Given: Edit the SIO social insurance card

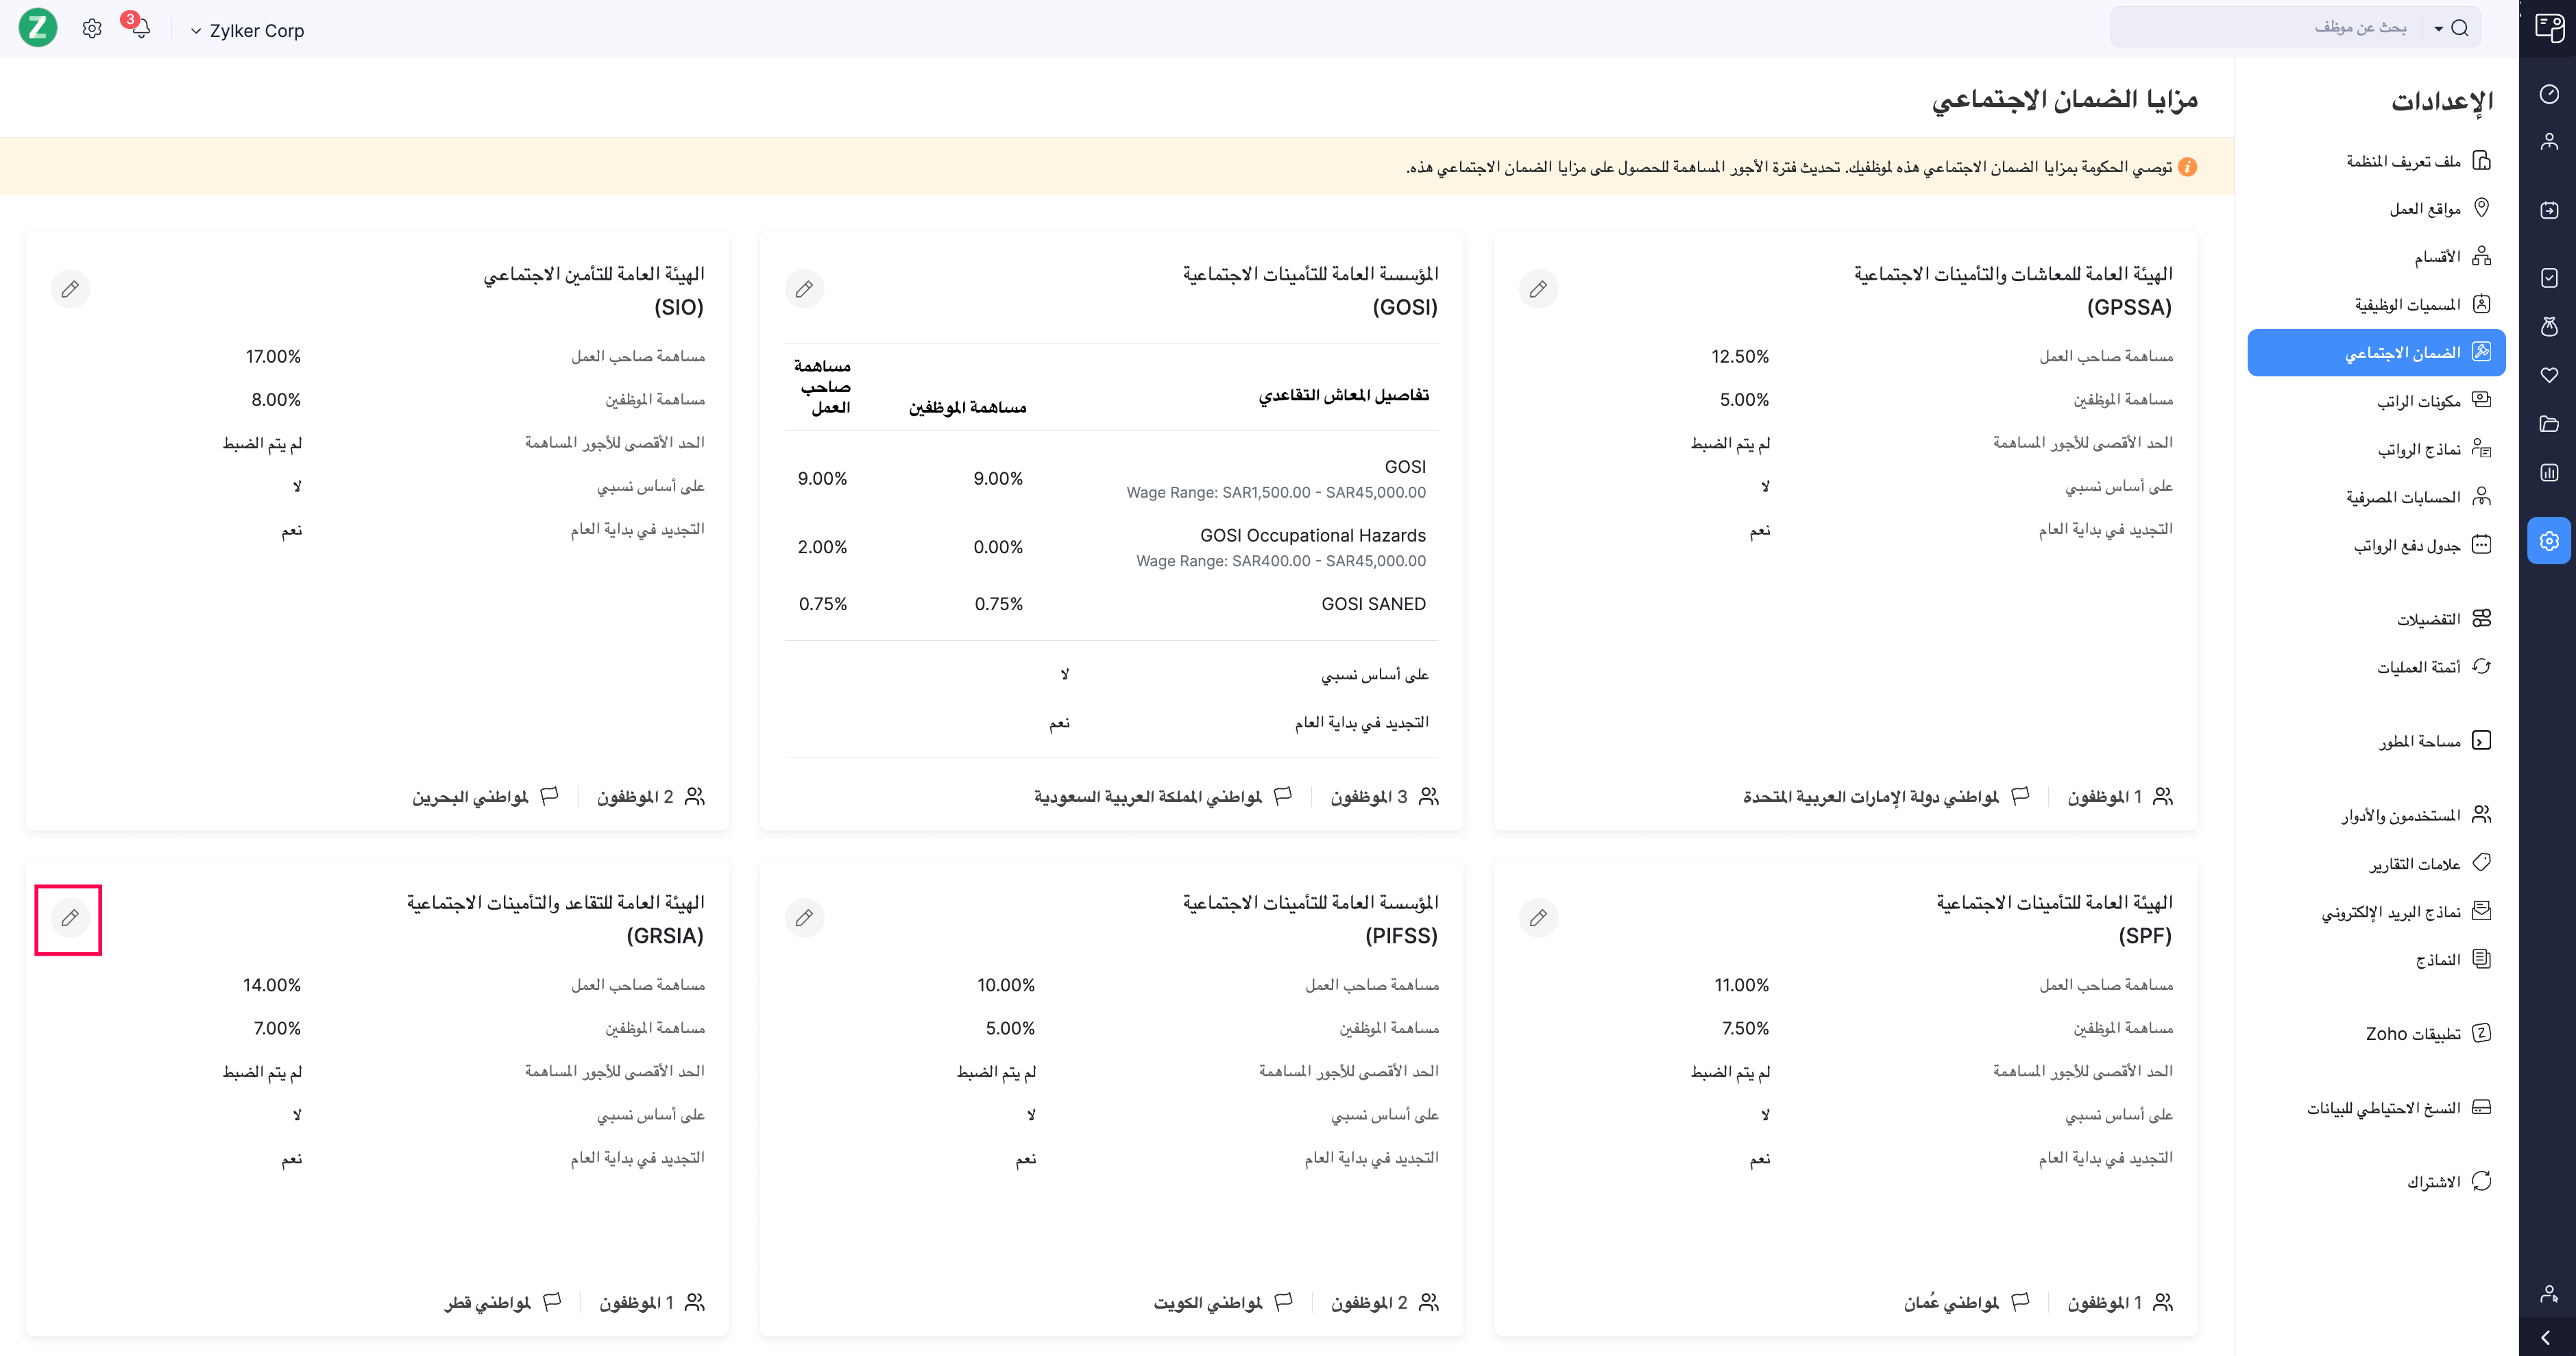Looking at the screenshot, I should (x=70, y=289).
